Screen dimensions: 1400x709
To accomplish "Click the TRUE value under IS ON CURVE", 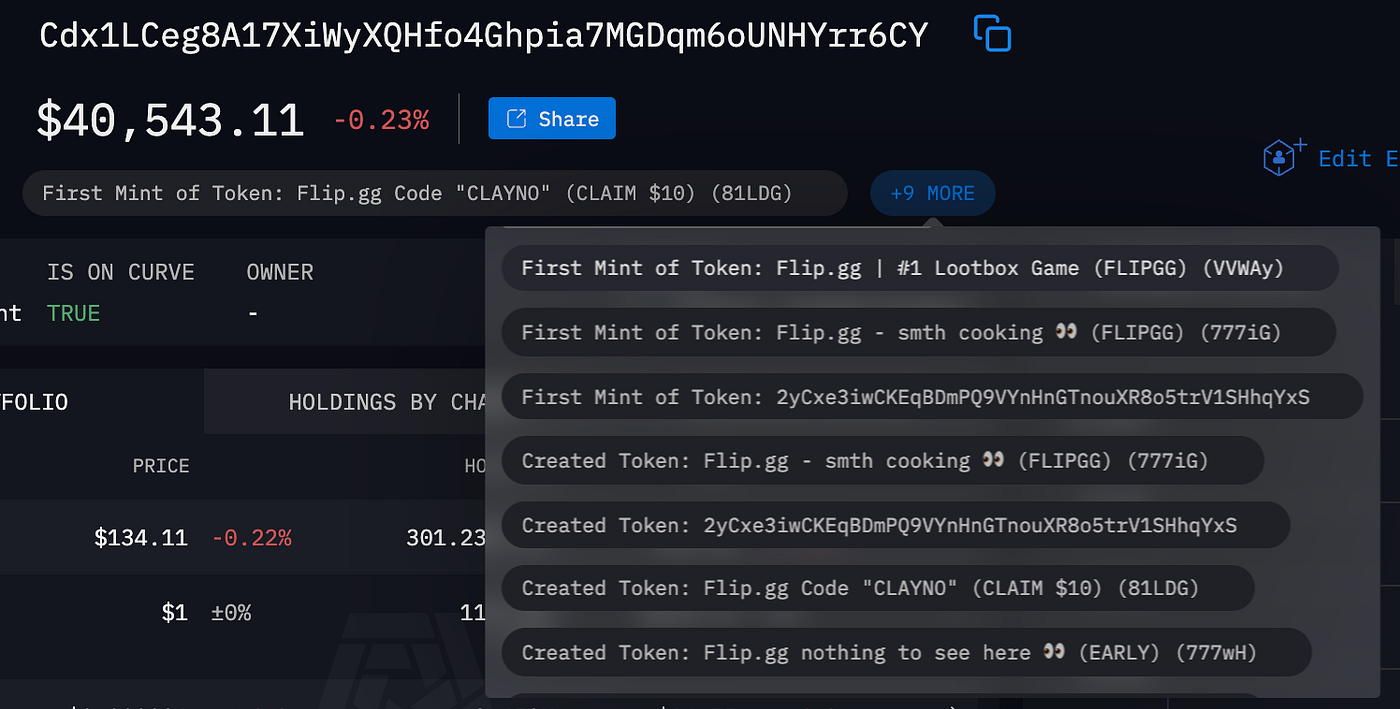I will point(74,313).
